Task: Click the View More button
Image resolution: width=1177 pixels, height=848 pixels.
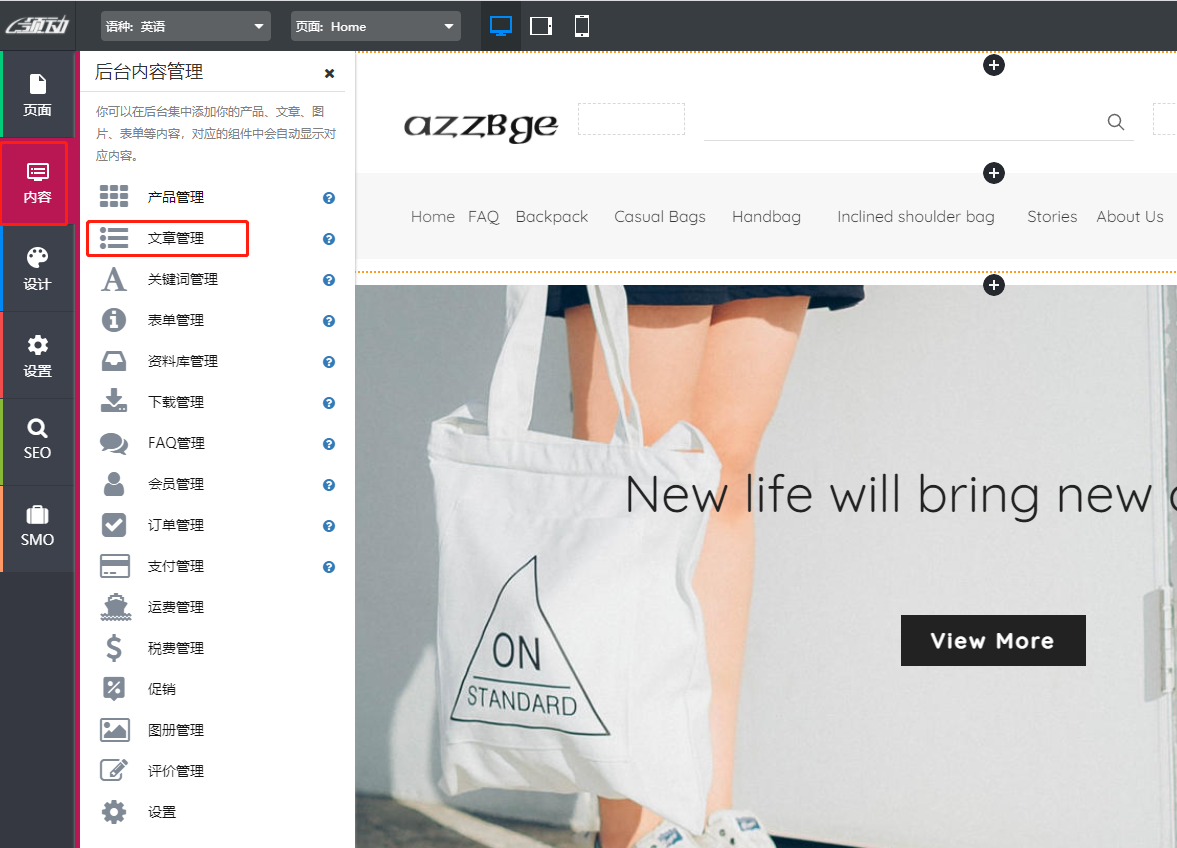Action: pyautogui.click(x=992, y=641)
